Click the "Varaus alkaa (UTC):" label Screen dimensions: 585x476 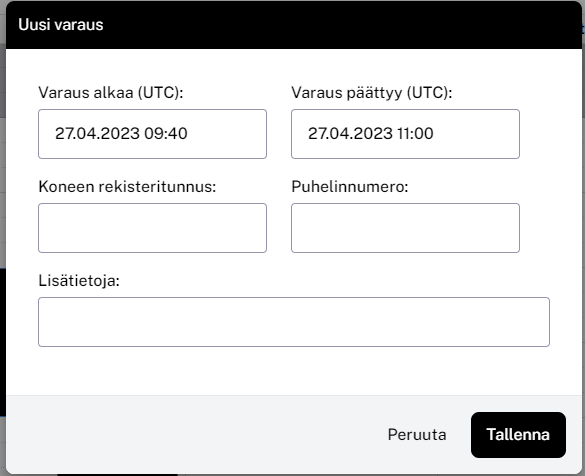(x=111, y=93)
